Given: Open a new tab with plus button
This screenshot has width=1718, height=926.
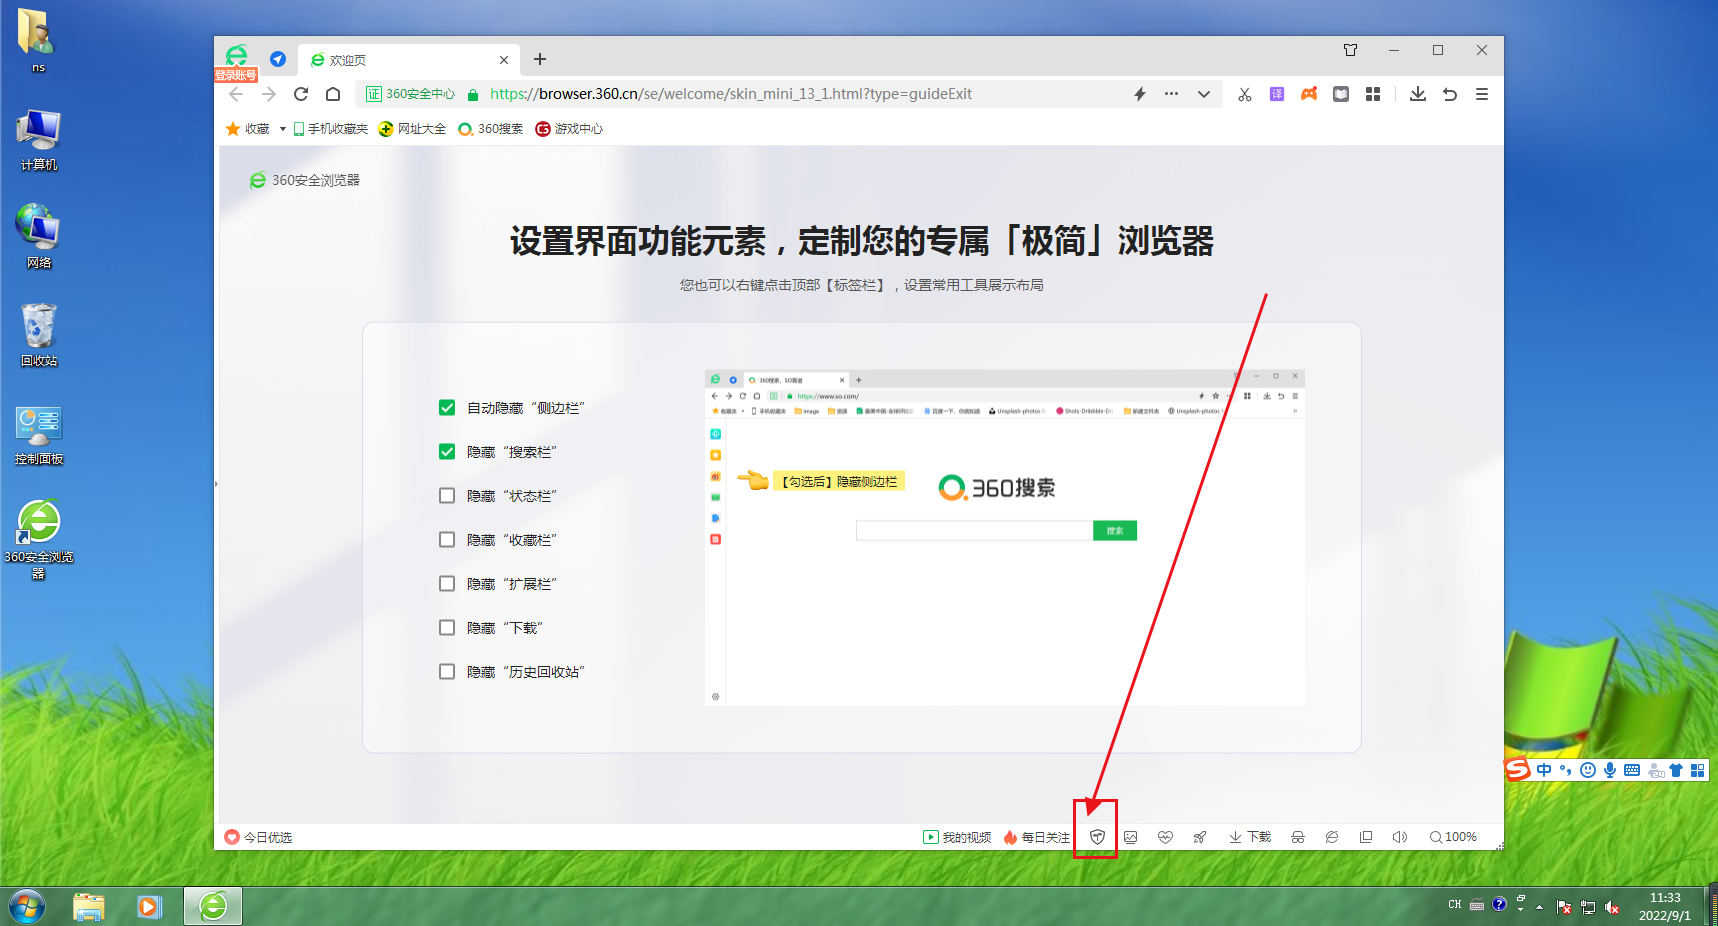Looking at the screenshot, I should [x=540, y=59].
